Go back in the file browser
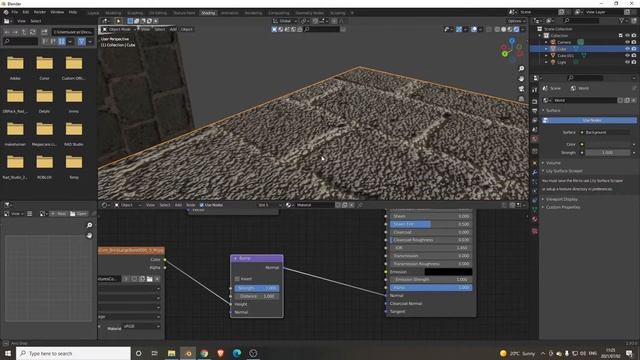This screenshot has height=360, width=640. [7, 31]
